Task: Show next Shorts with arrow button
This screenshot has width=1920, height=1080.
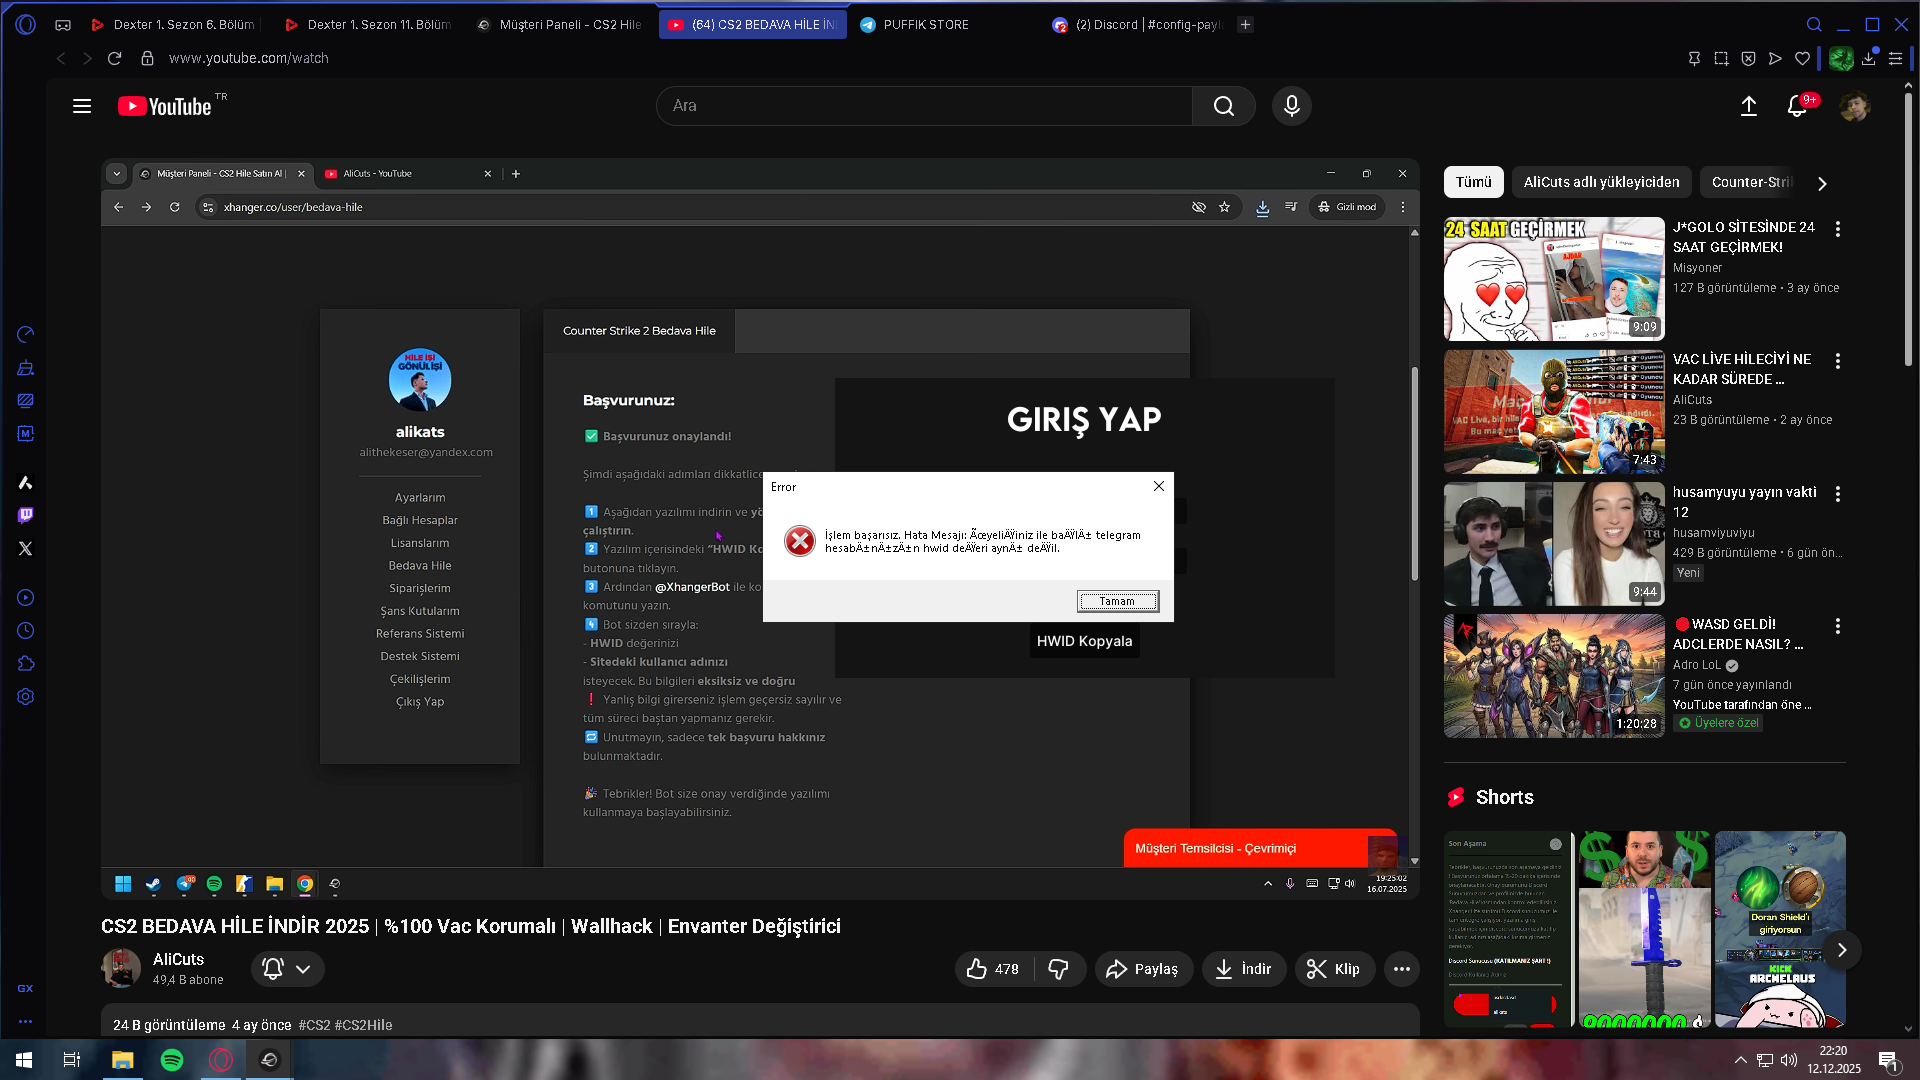Action: [1841, 950]
